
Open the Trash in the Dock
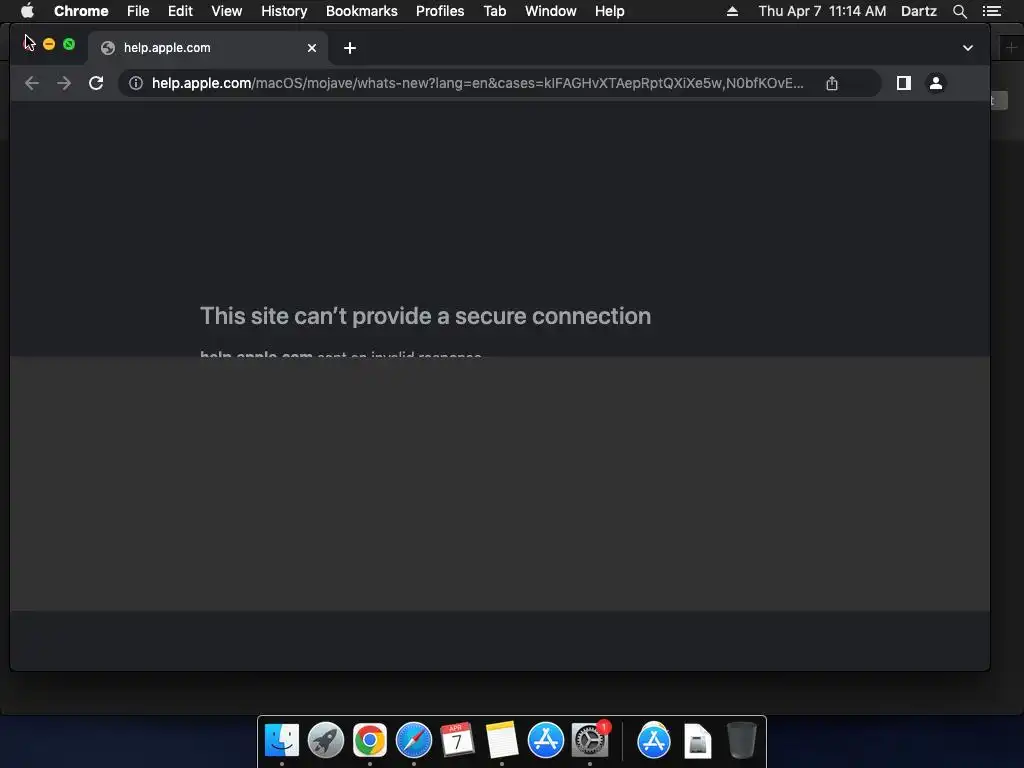coord(741,740)
